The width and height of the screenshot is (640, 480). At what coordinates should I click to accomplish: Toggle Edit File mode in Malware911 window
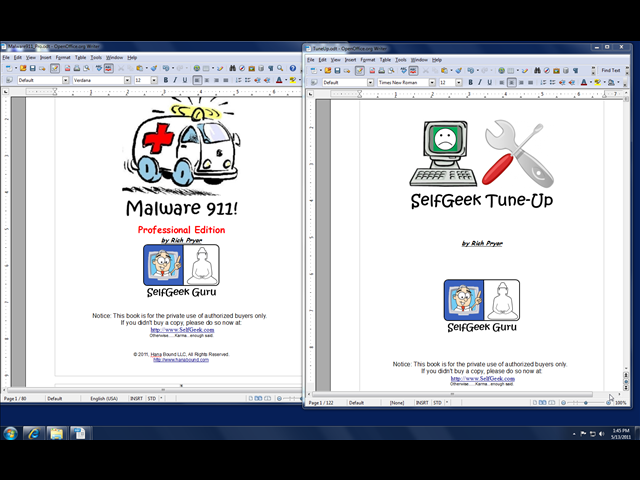click(x=55, y=69)
